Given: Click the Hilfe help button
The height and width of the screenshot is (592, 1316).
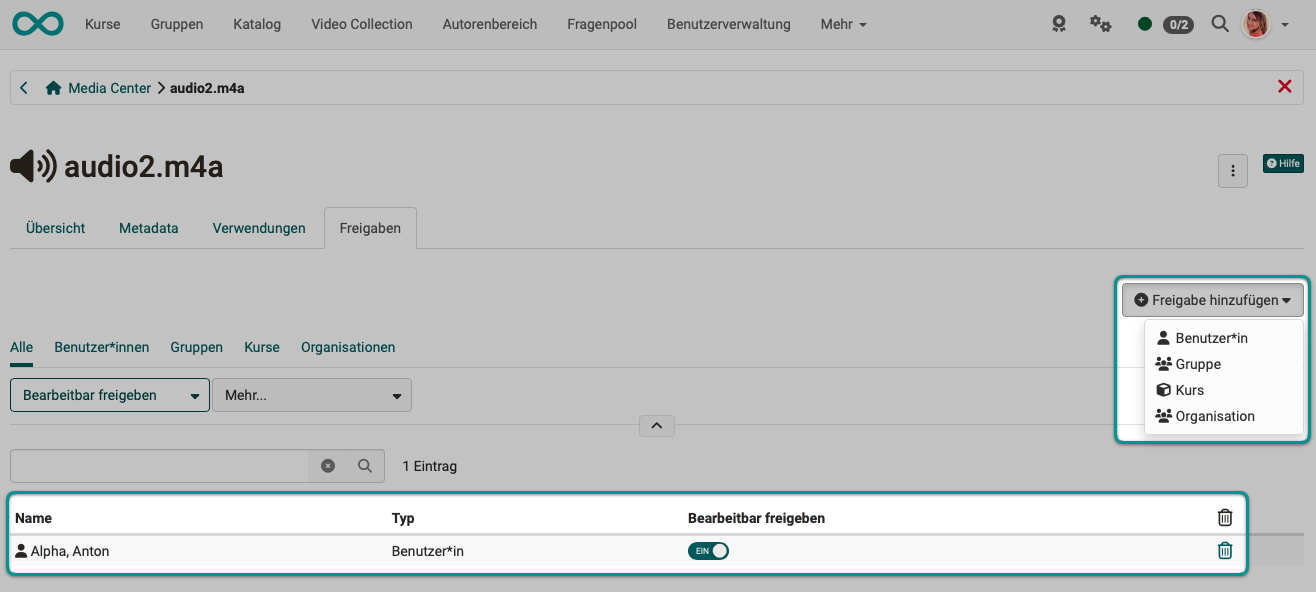Looking at the screenshot, I should pos(1283,164).
